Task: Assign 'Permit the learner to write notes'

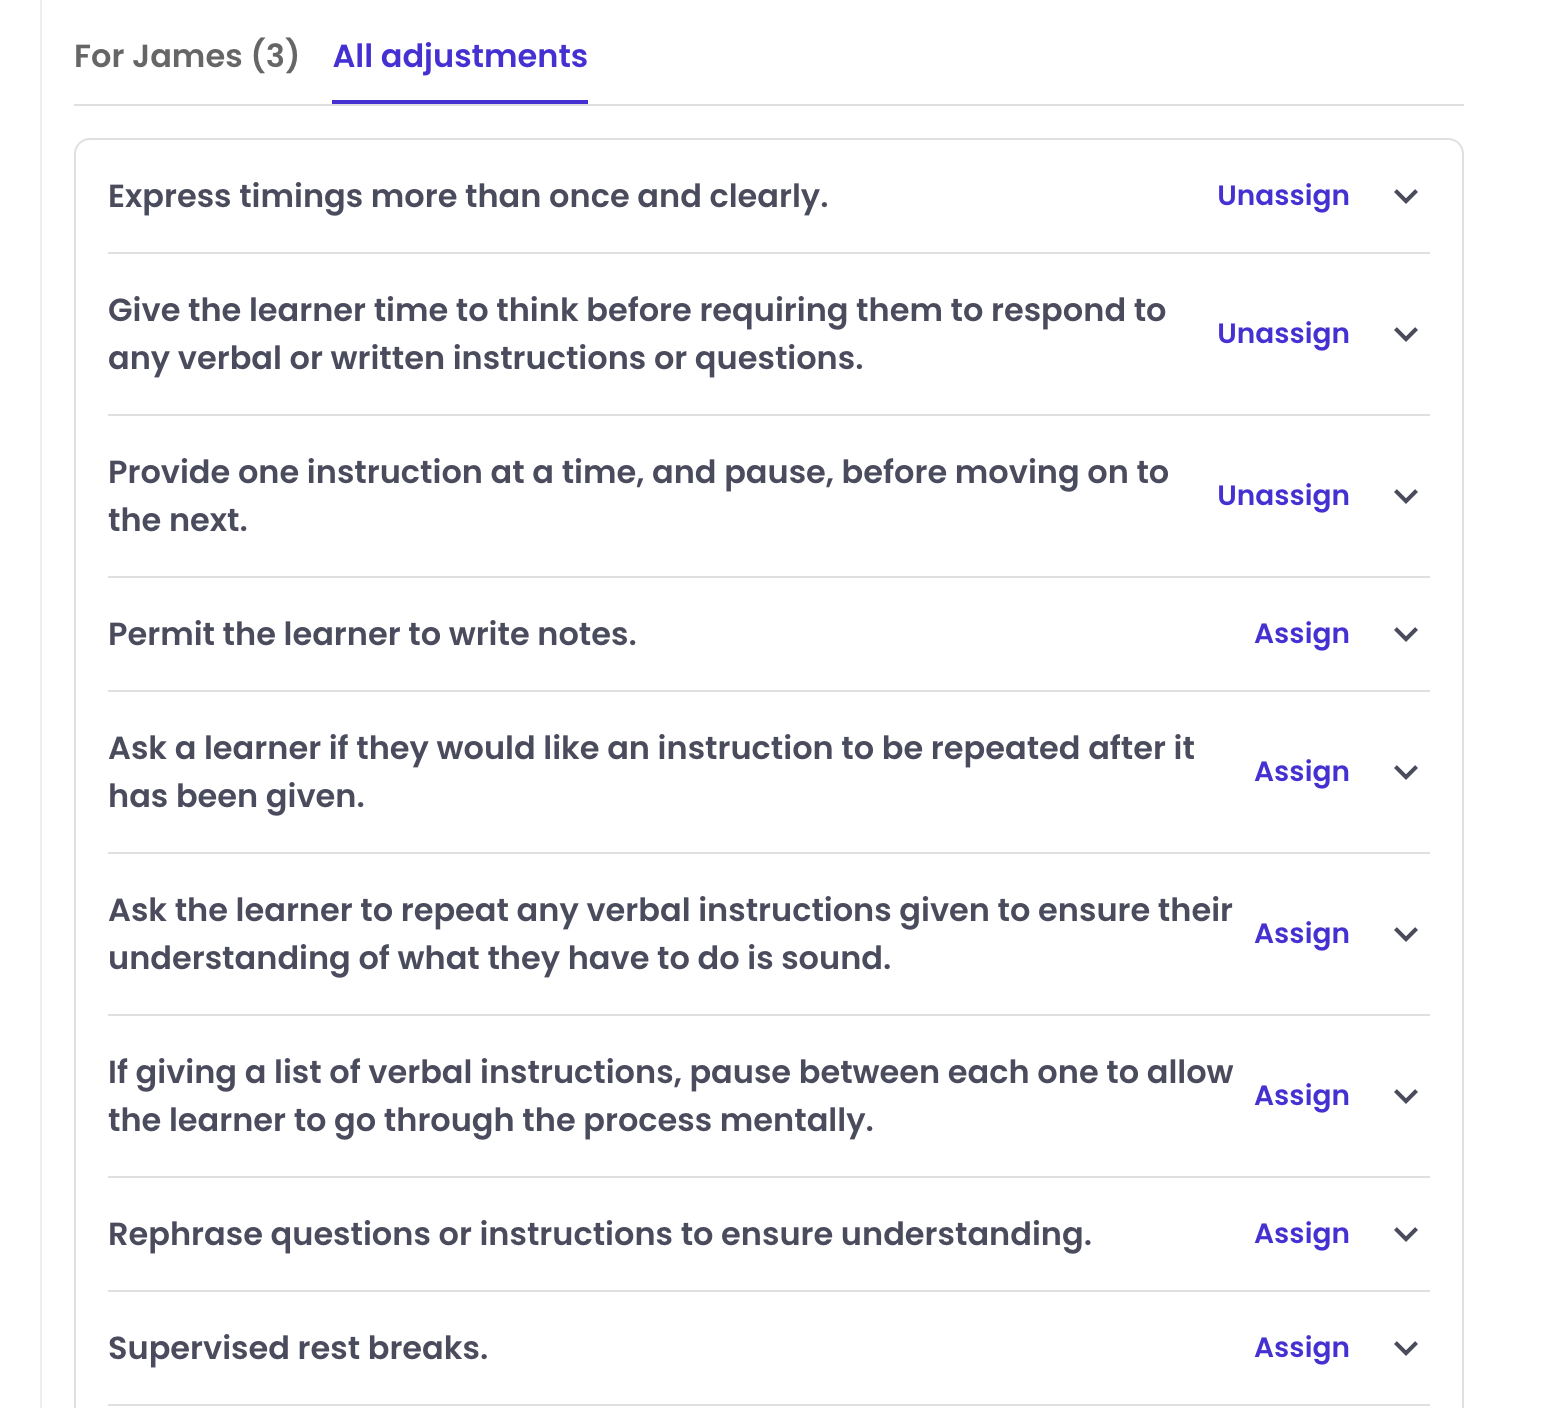Action: tap(1301, 634)
